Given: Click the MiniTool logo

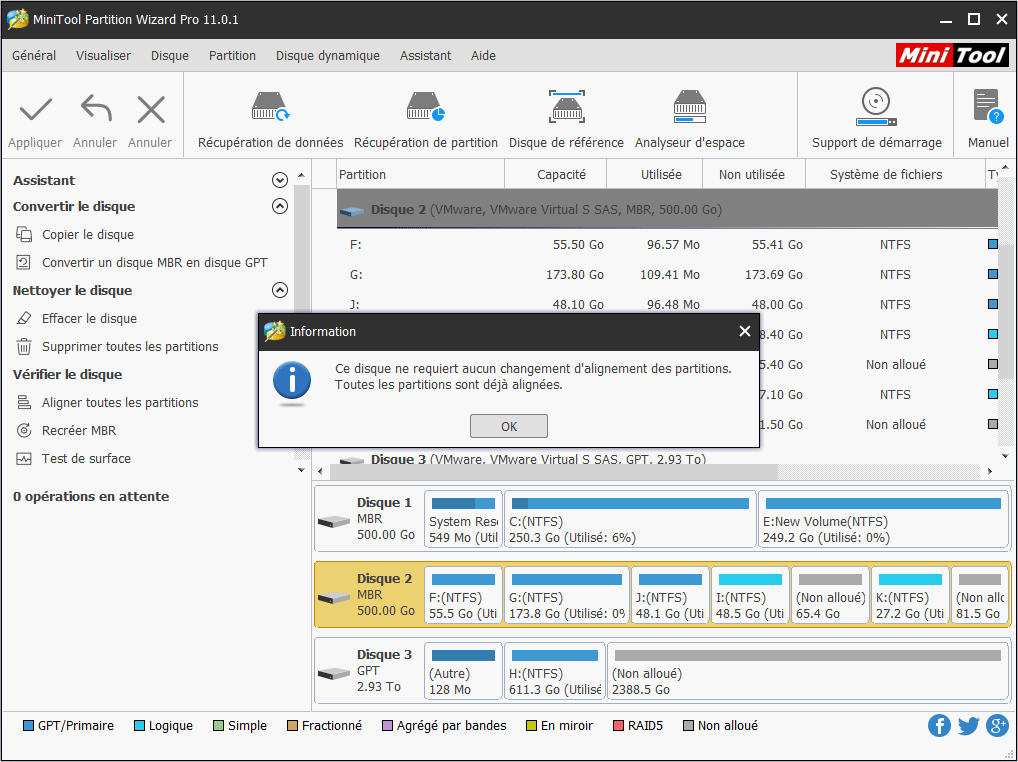Looking at the screenshot, I should (952, 56).
